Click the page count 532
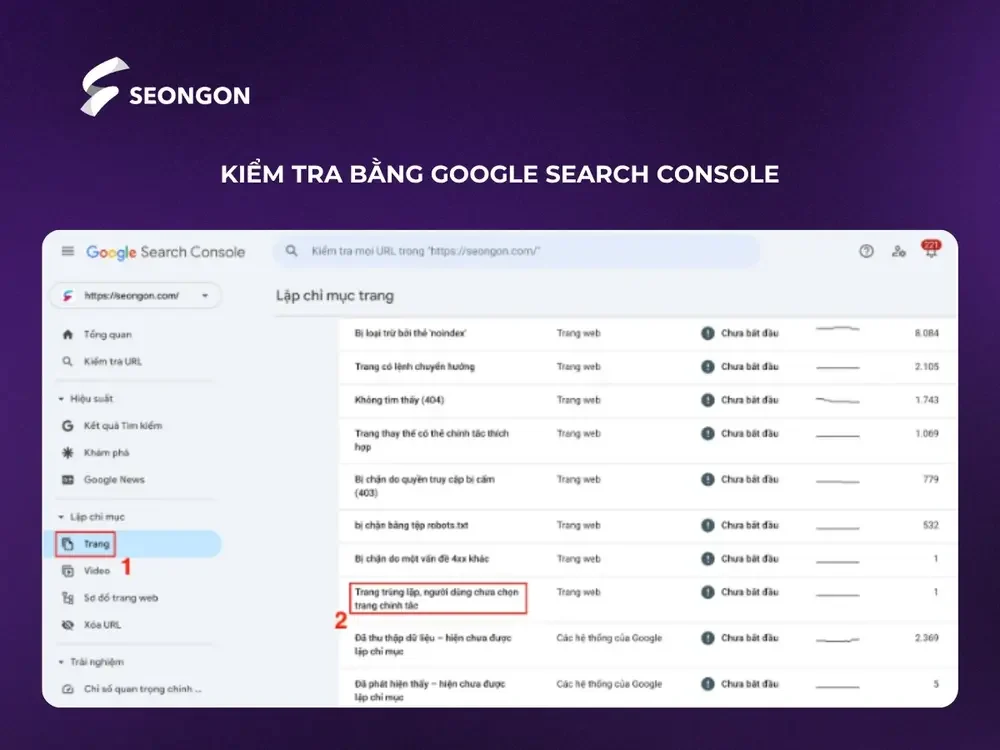 coord(931,526)
